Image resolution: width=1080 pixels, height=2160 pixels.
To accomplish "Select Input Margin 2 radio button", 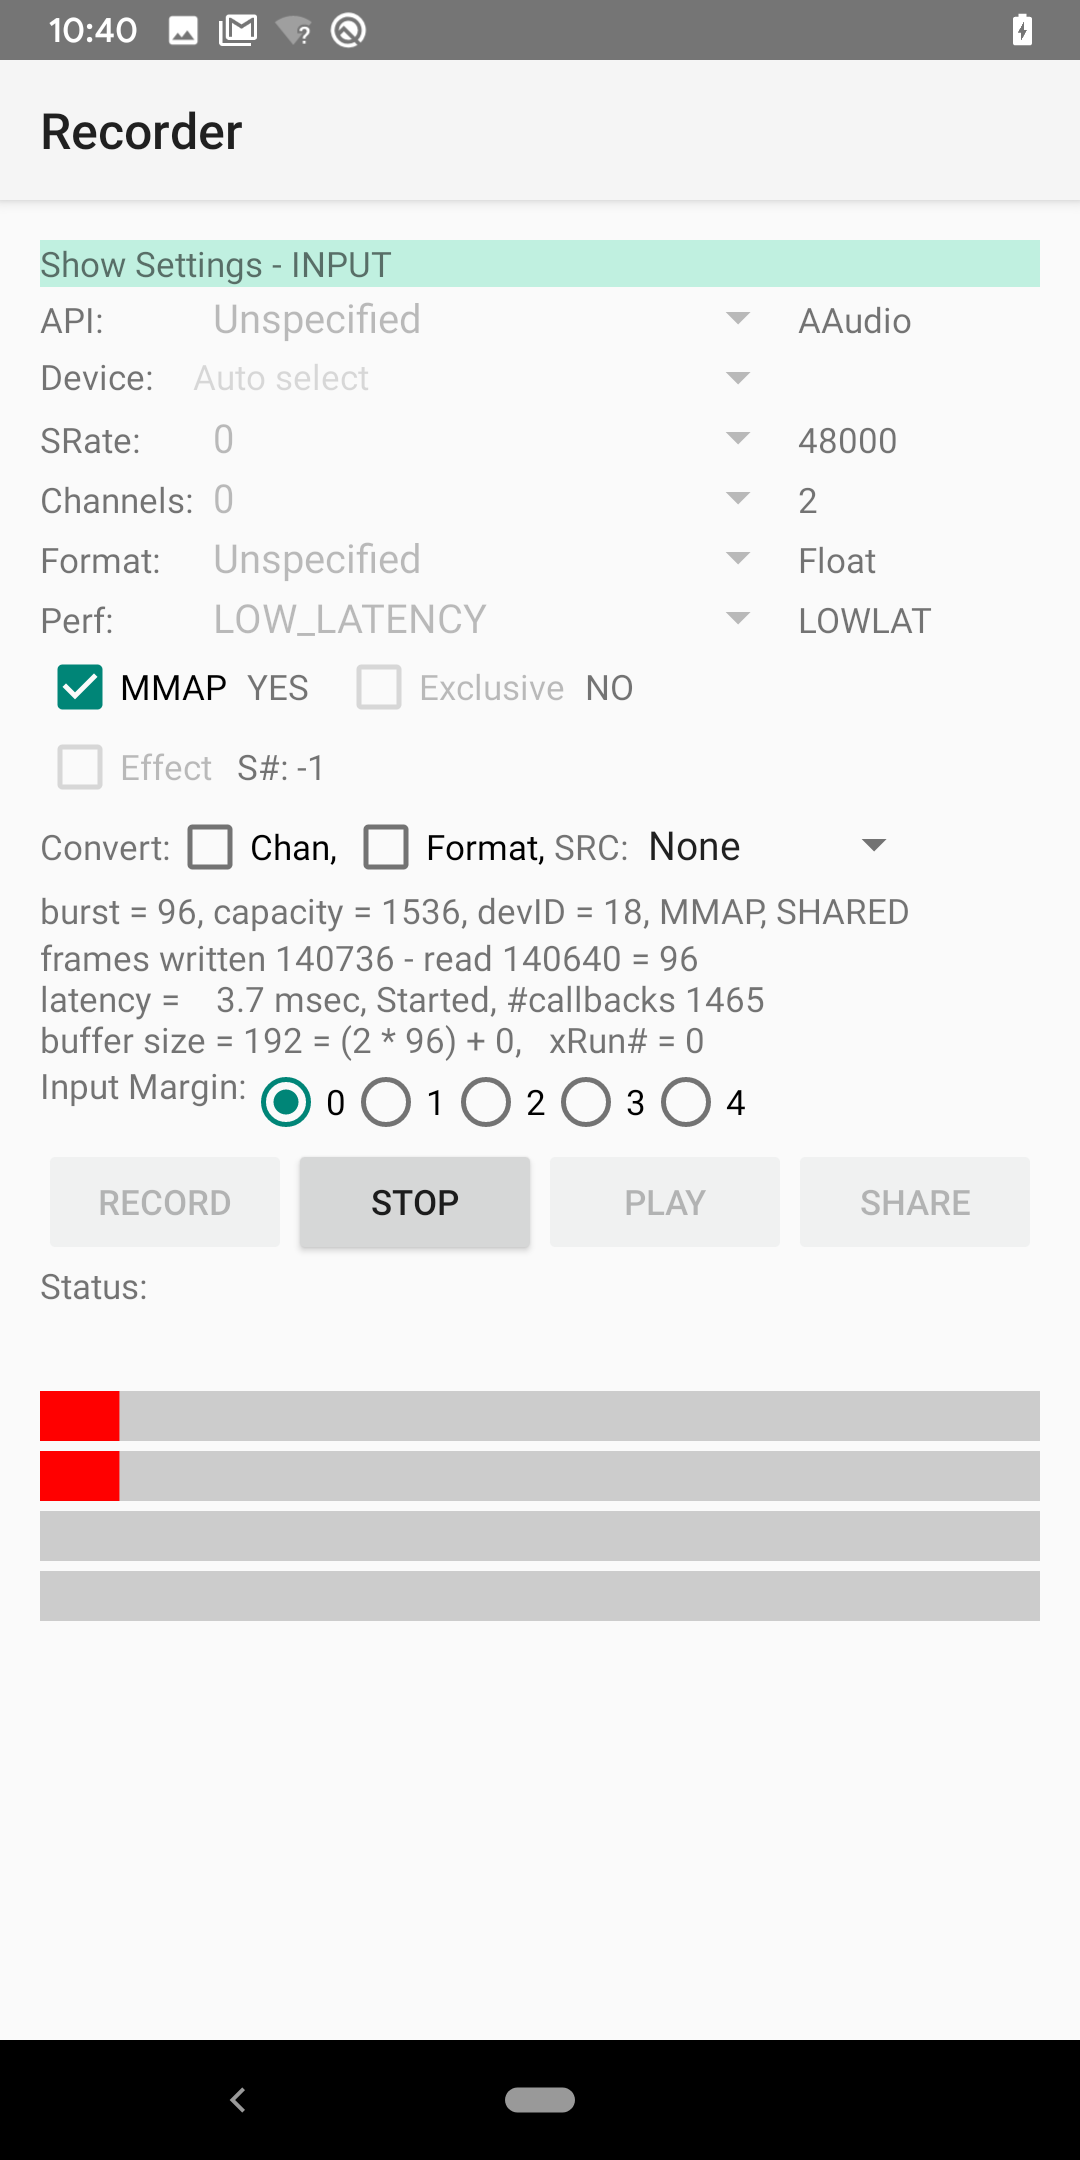I will coord(486,1102).
